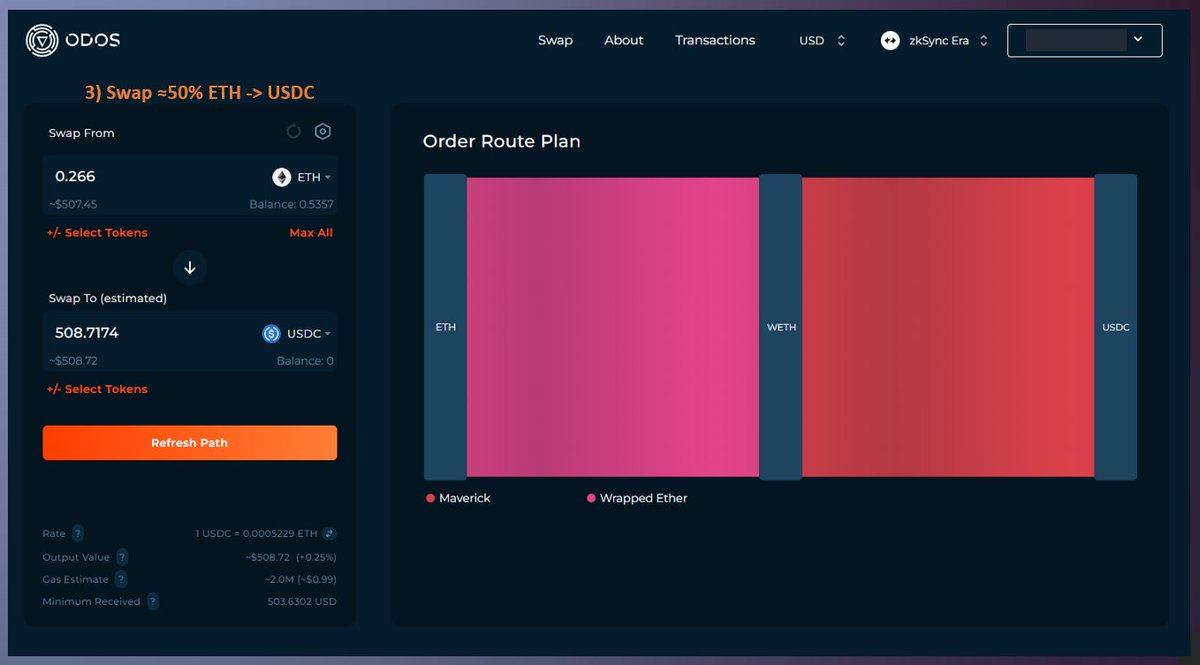
Task: Click the Wrapped Ether legend label
Action: click(x=644, y=498)
